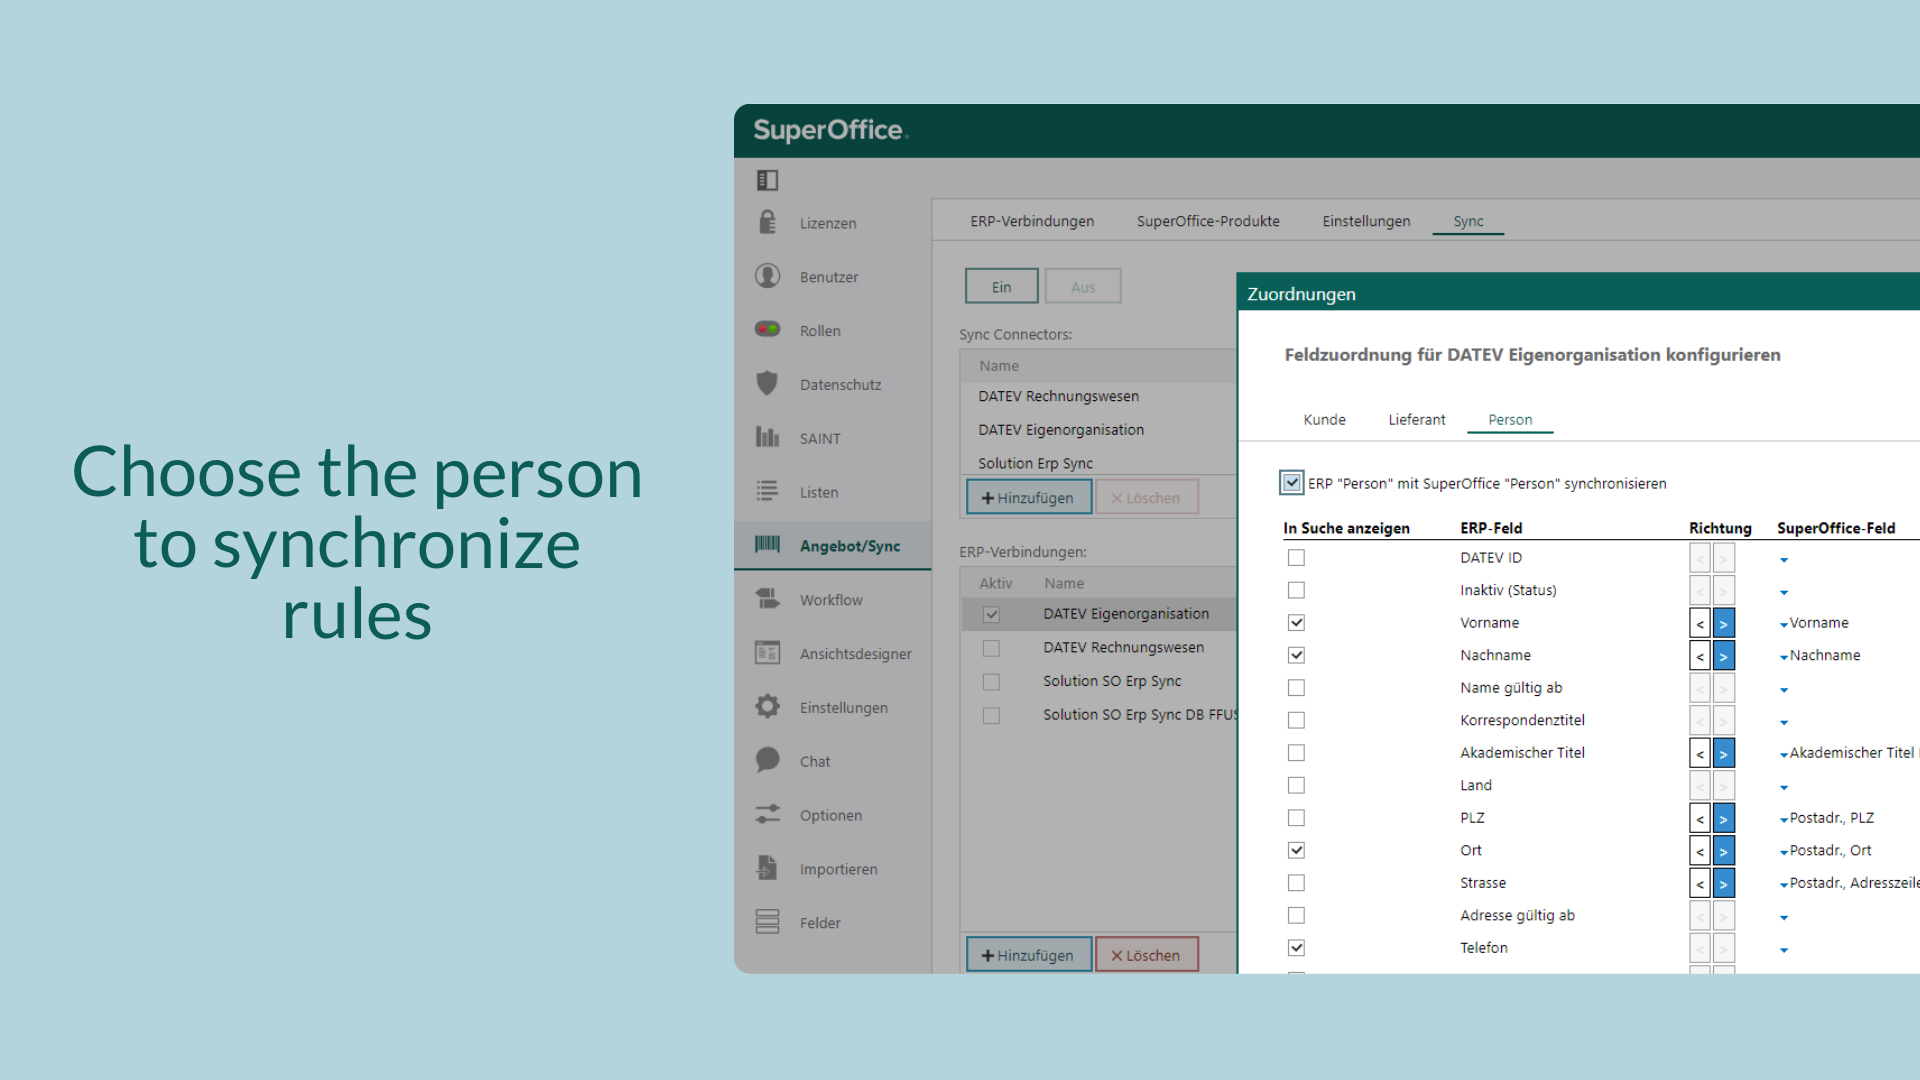Open Lizenzen via its lock icon
The image size is (1920, 1080).
click(767, 222)
